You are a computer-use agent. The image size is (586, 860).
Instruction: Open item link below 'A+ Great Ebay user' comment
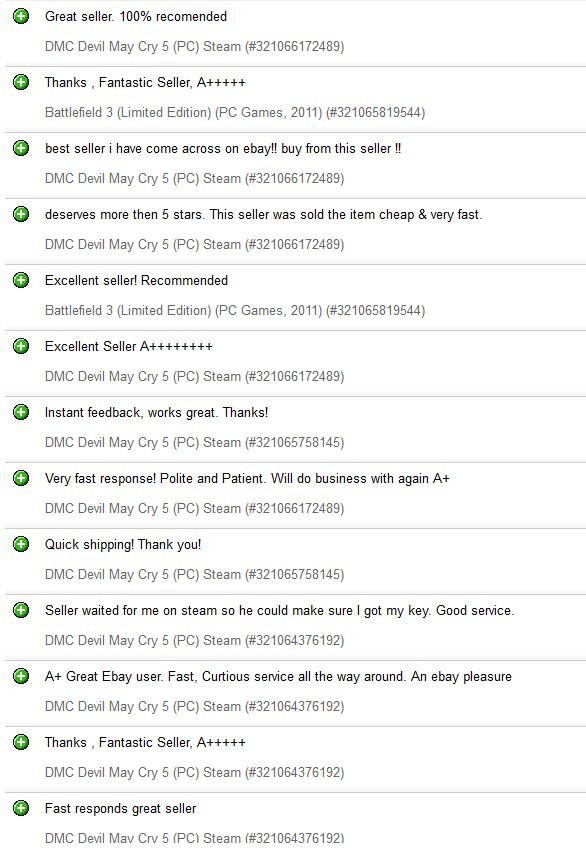pos(194,706)
